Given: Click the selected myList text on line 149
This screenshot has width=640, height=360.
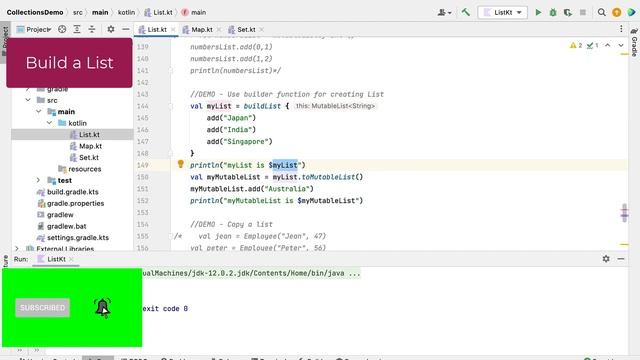Looking at the screenshot, I should pos(285,165).
